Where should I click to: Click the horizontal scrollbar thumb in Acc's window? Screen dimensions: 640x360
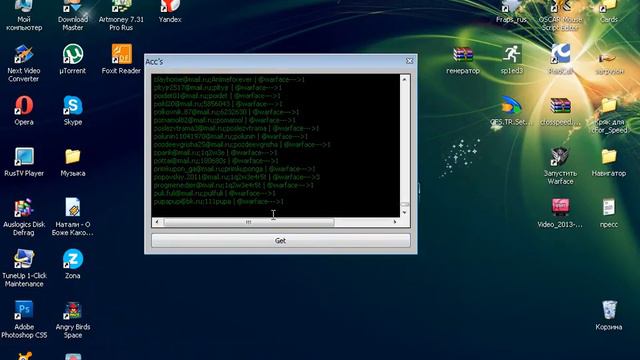[248, 222]
